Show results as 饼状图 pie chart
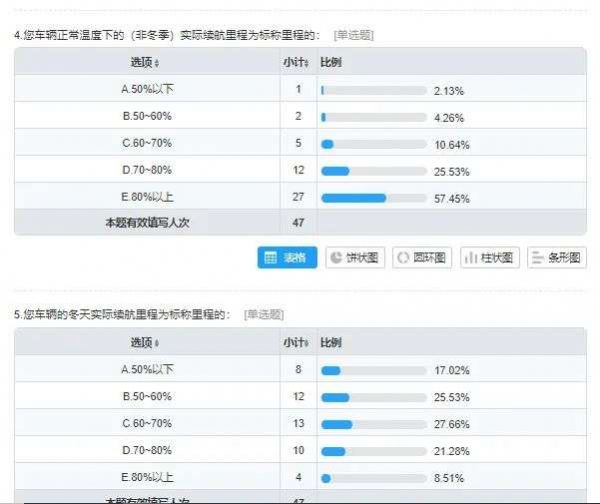The width and height of the screenshot is (600, 504). click(354, 258)
